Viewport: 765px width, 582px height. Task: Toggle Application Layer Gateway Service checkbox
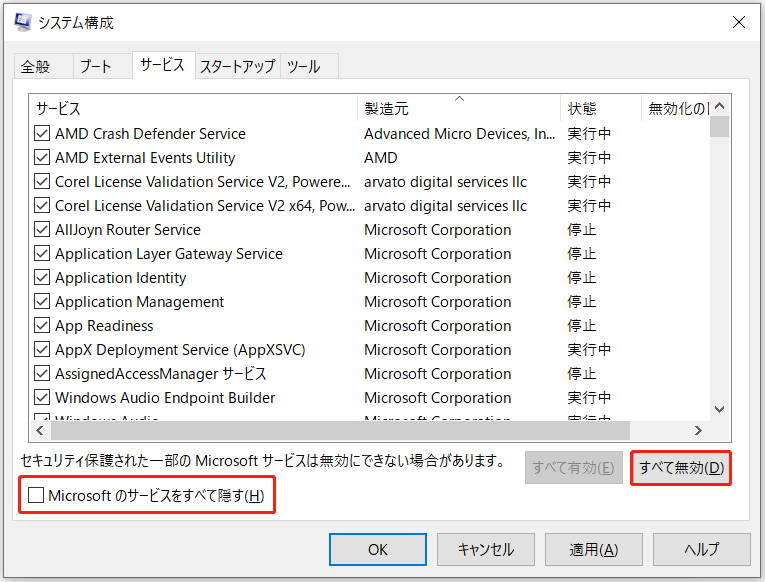(42, 254)
